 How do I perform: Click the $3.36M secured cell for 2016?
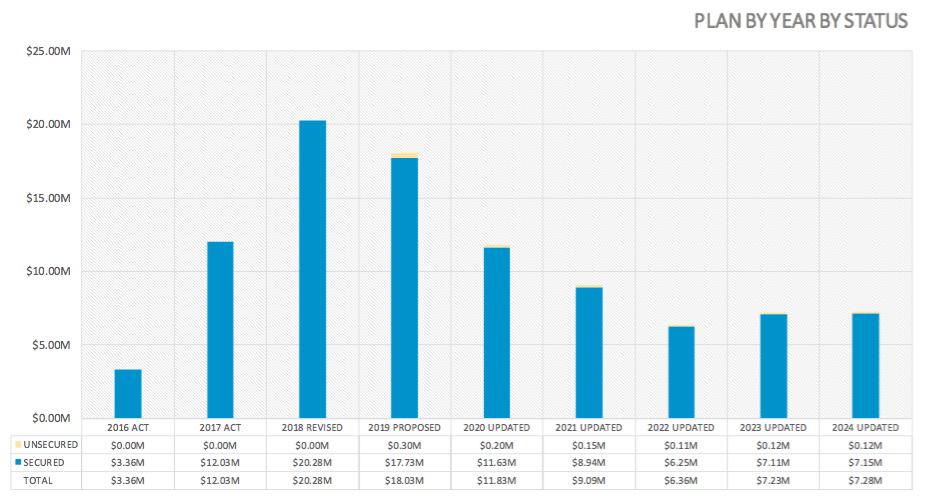(x=127, y=463)
